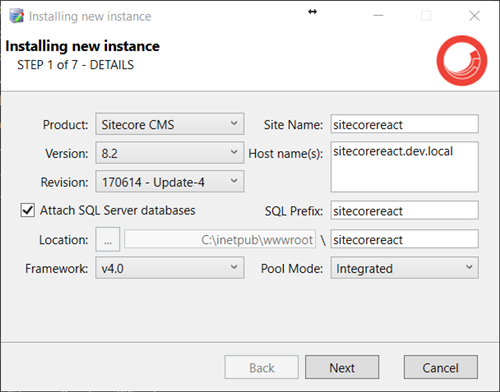500x392 pixels.
Task: Click the SQL Prefix label
Action: coord(294,211)
